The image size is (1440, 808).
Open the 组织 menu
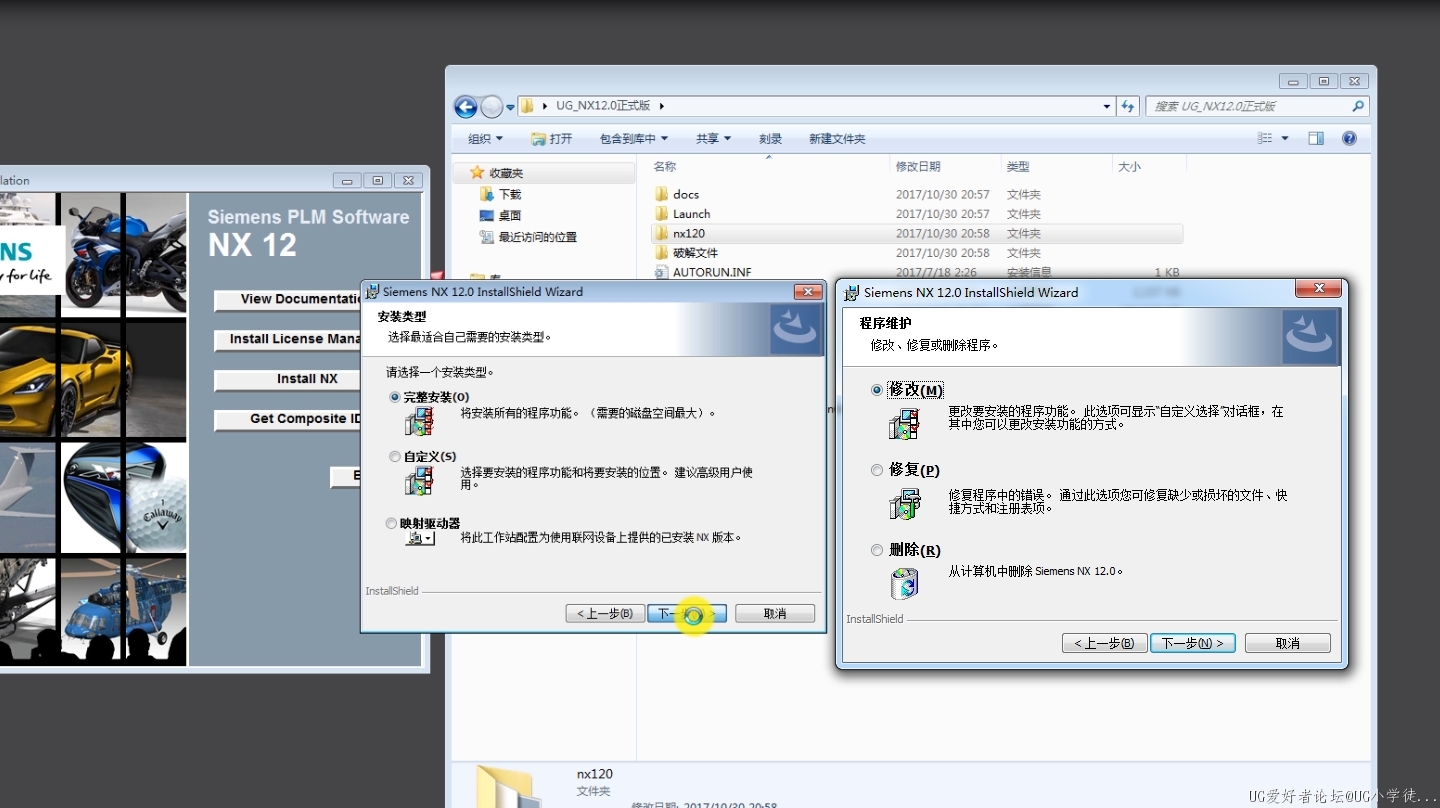pos(486,139)
